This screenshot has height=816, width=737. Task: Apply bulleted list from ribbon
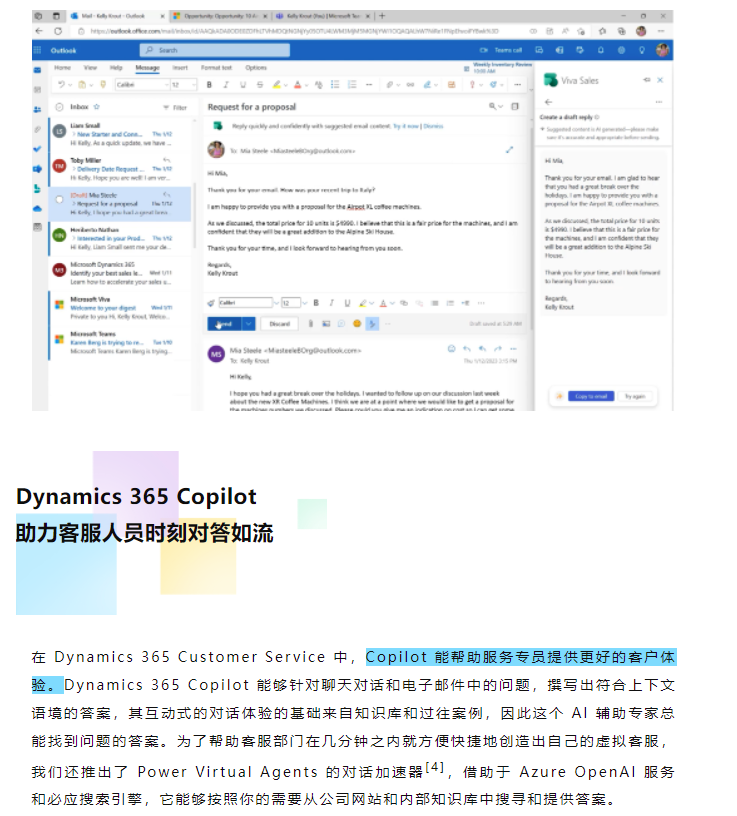(x=335, y=84)
